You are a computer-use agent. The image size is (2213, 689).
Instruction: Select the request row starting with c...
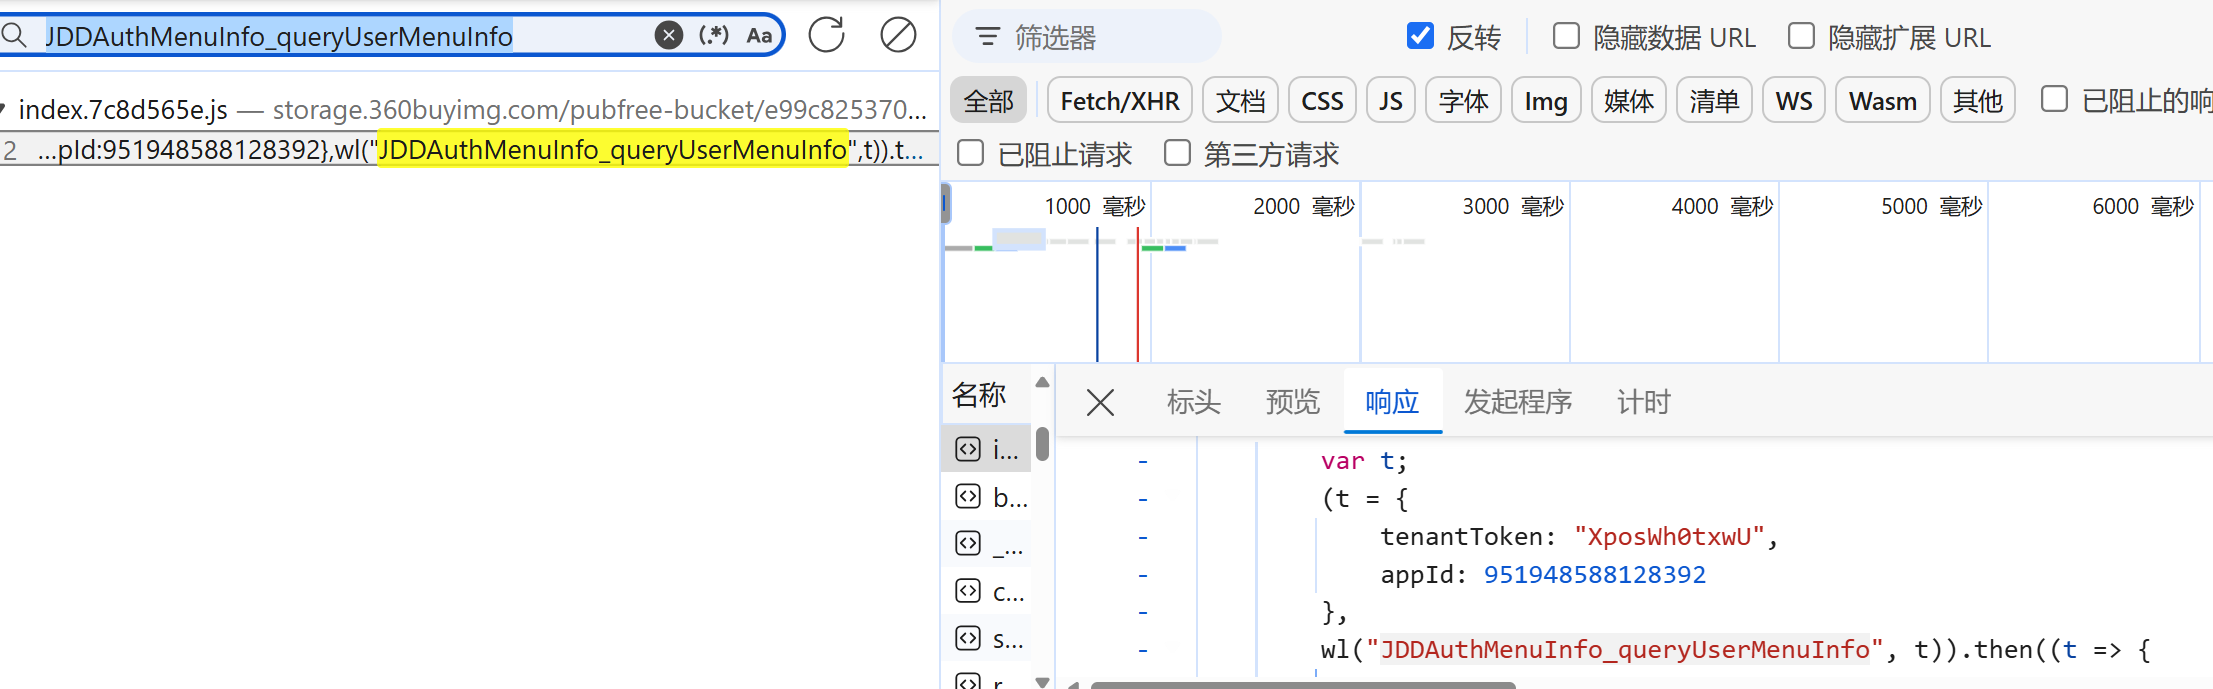coord(987,591)
